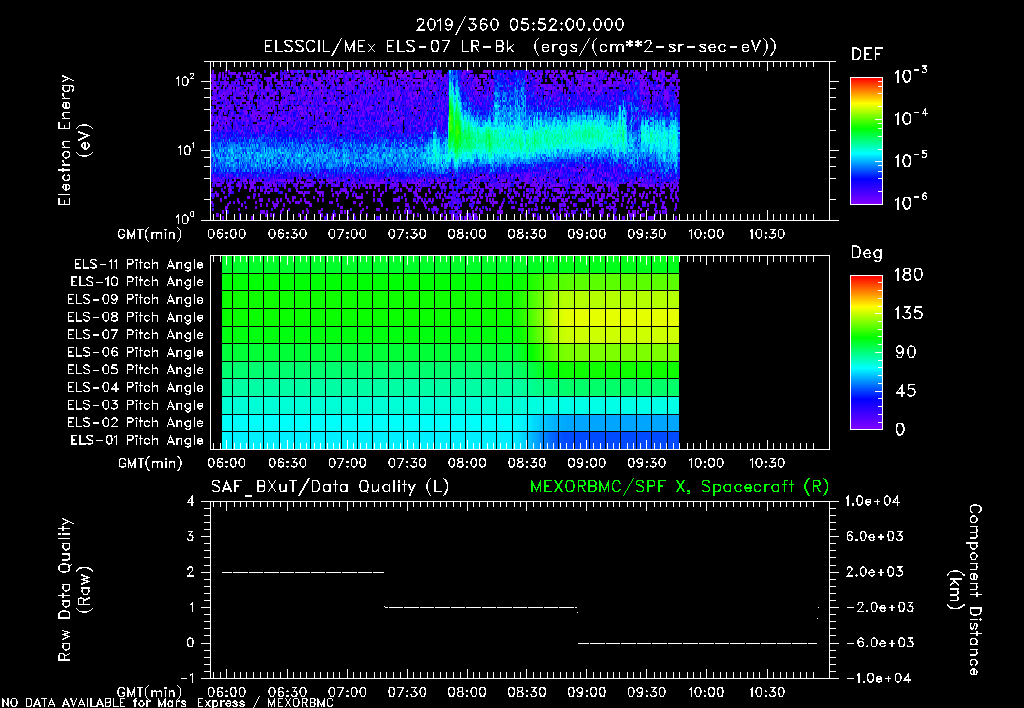Click the 45 degree scale value
The width and height of the screenshot is (1024, 708).
(x=906, y=391)
